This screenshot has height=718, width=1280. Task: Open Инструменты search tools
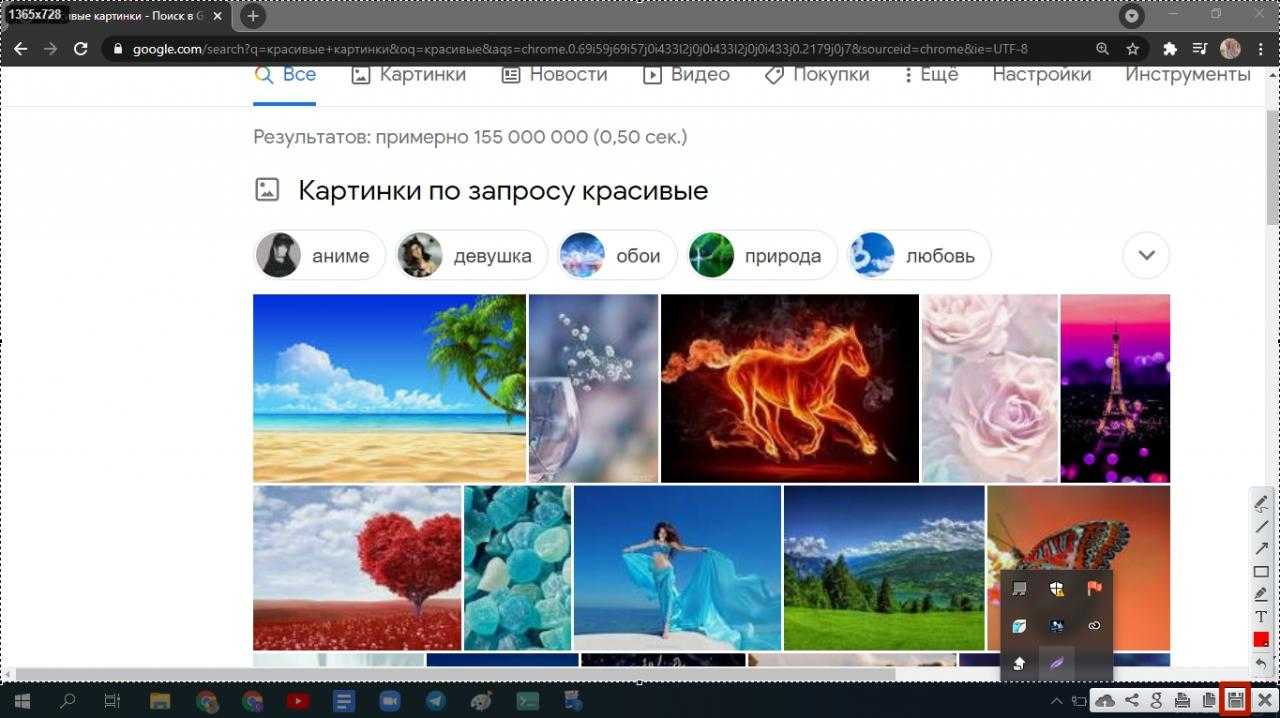(1187, 75)
